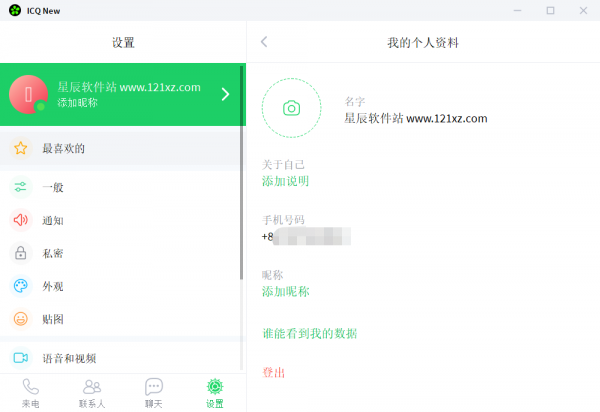Upload a photo via the camera avatar circle
Screen dimensions: 600x412
click(292, 108)
